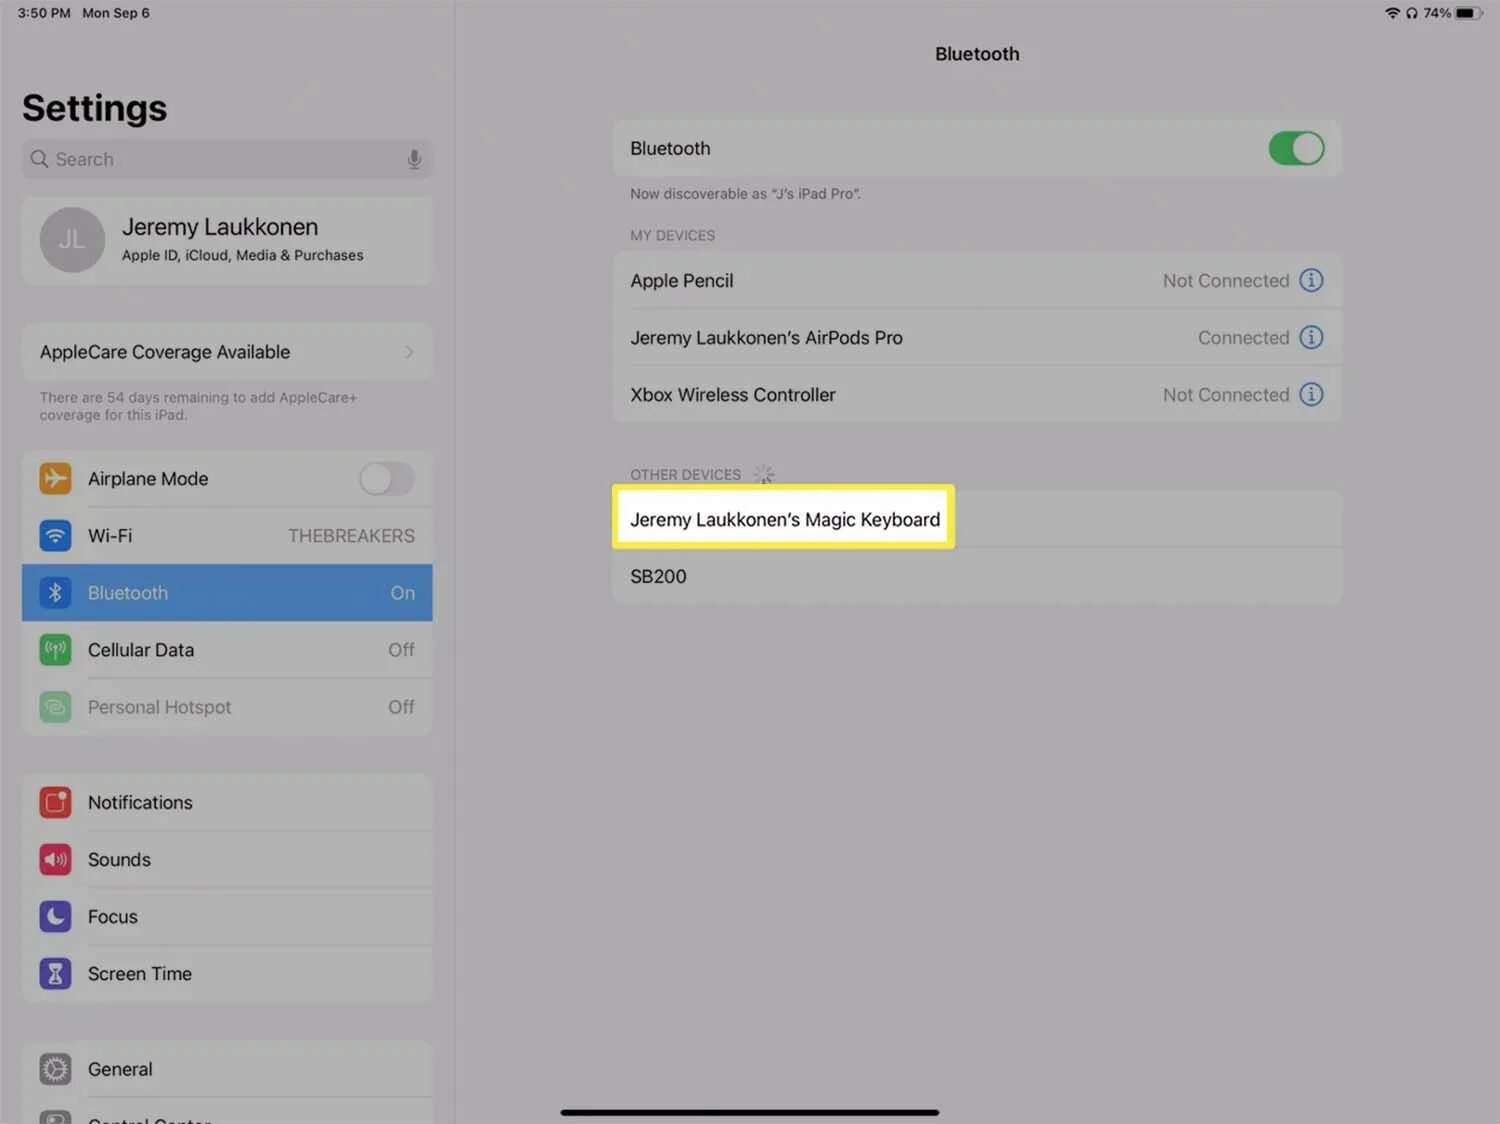The width and height of the screenshot is (1500, 1124).
Task: Open Focus settings
Action: pos(227,916)
